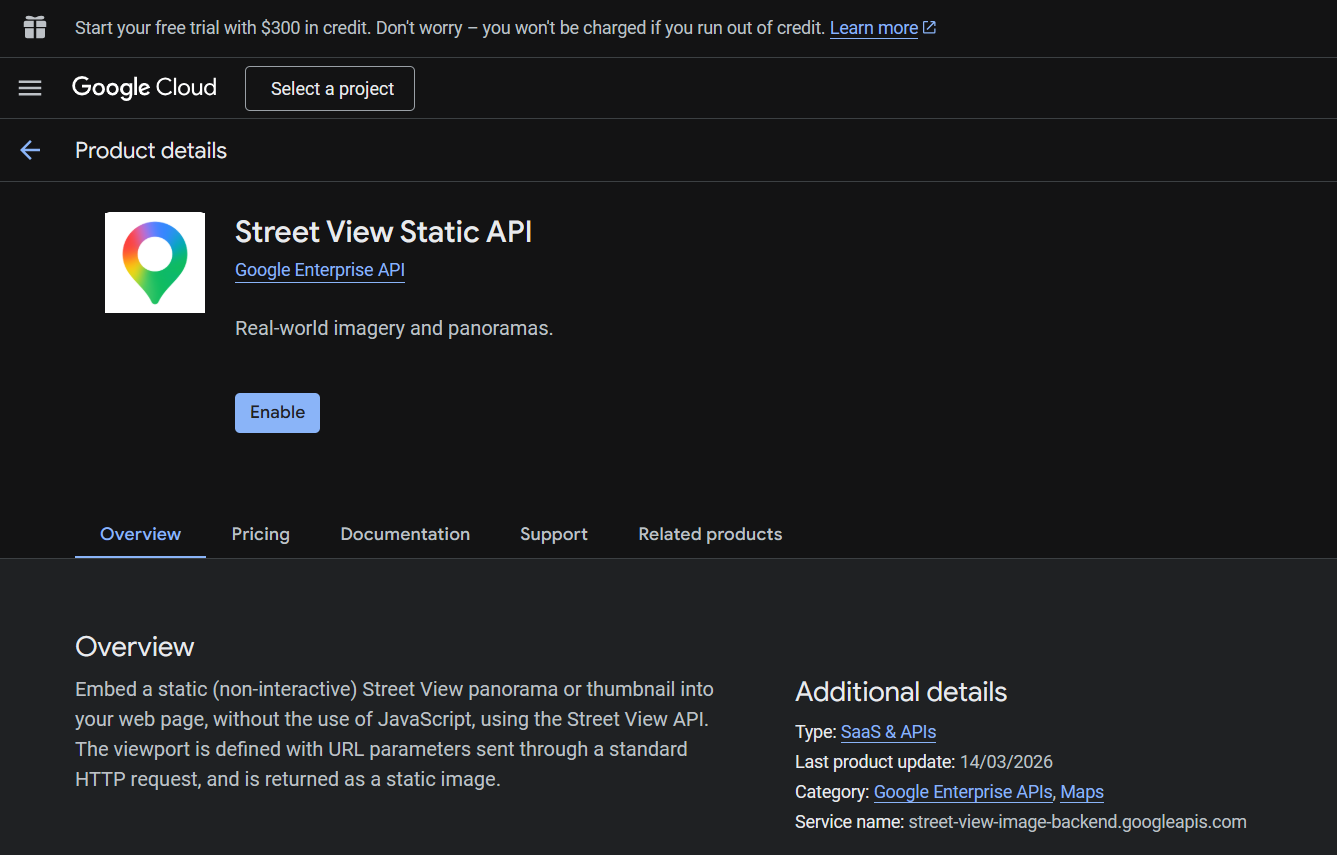1337x855 pixels.
Task: Open the Google Enterprise APIs category link
Action: click(963, 792)
